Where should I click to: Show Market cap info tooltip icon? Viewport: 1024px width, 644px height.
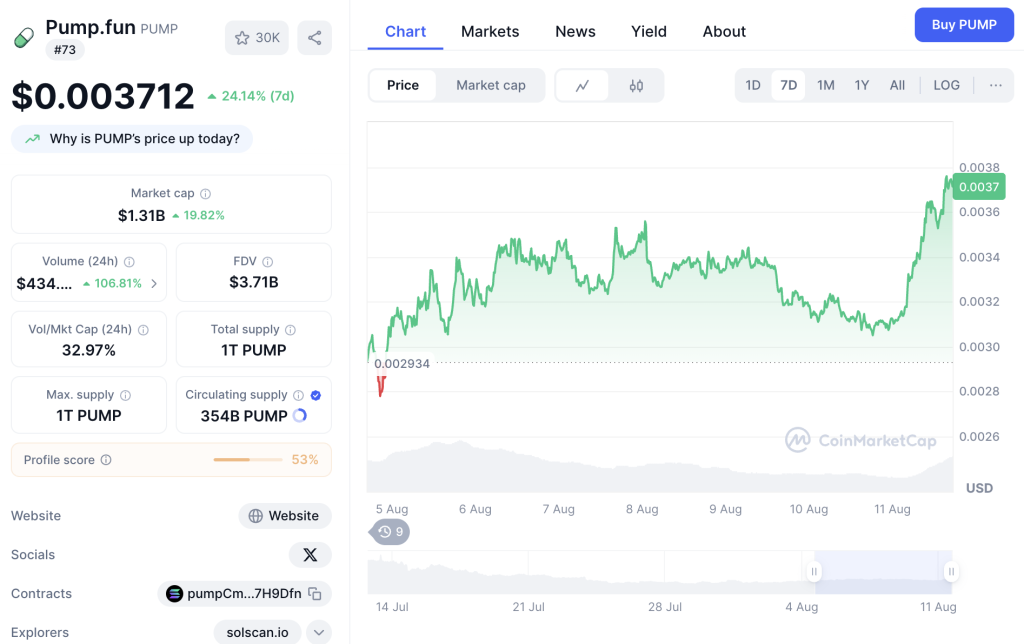click(x=205, y=193)
